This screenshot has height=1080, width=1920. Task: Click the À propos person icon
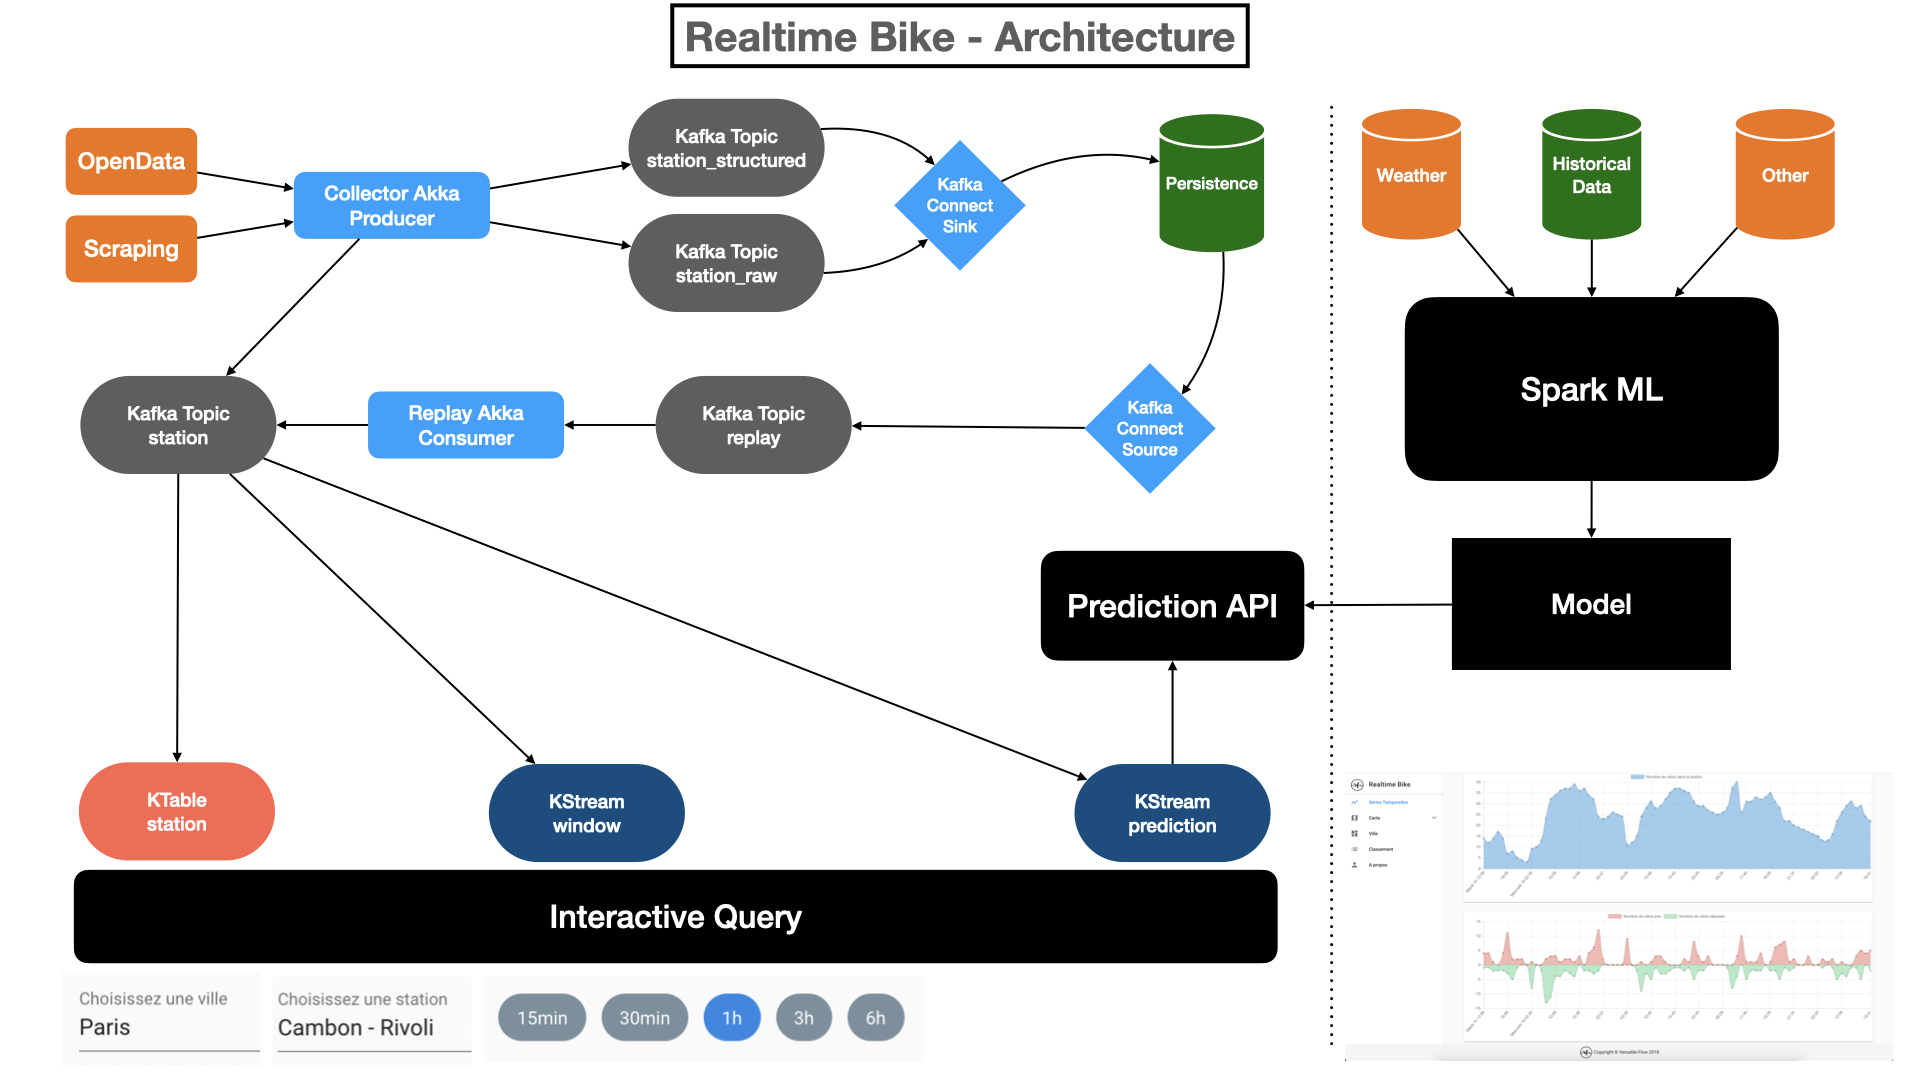coord(1355,865)
